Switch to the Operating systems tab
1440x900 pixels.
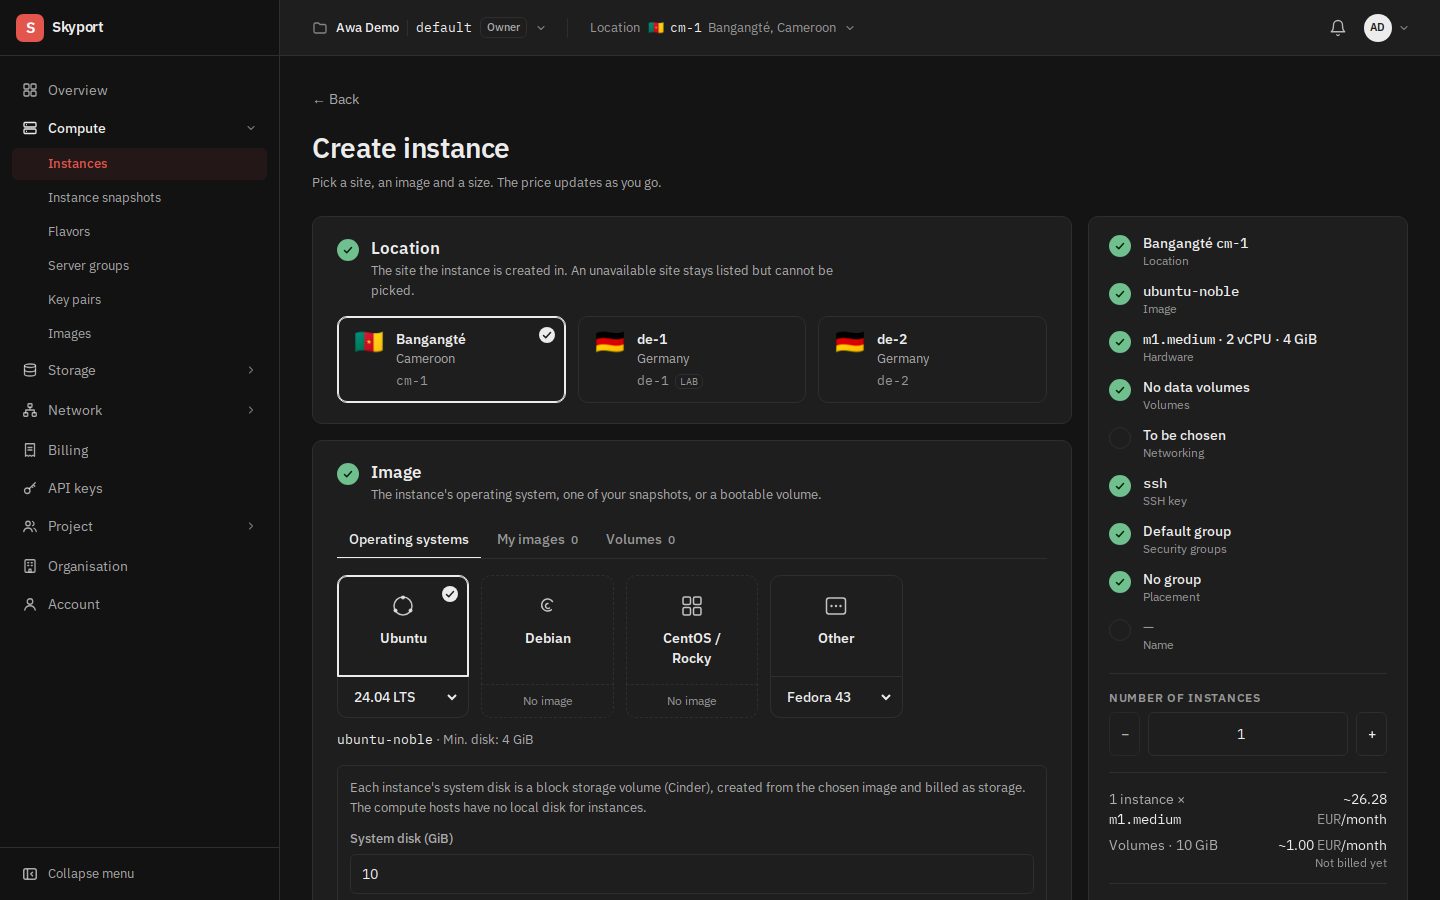click(409, 540)
